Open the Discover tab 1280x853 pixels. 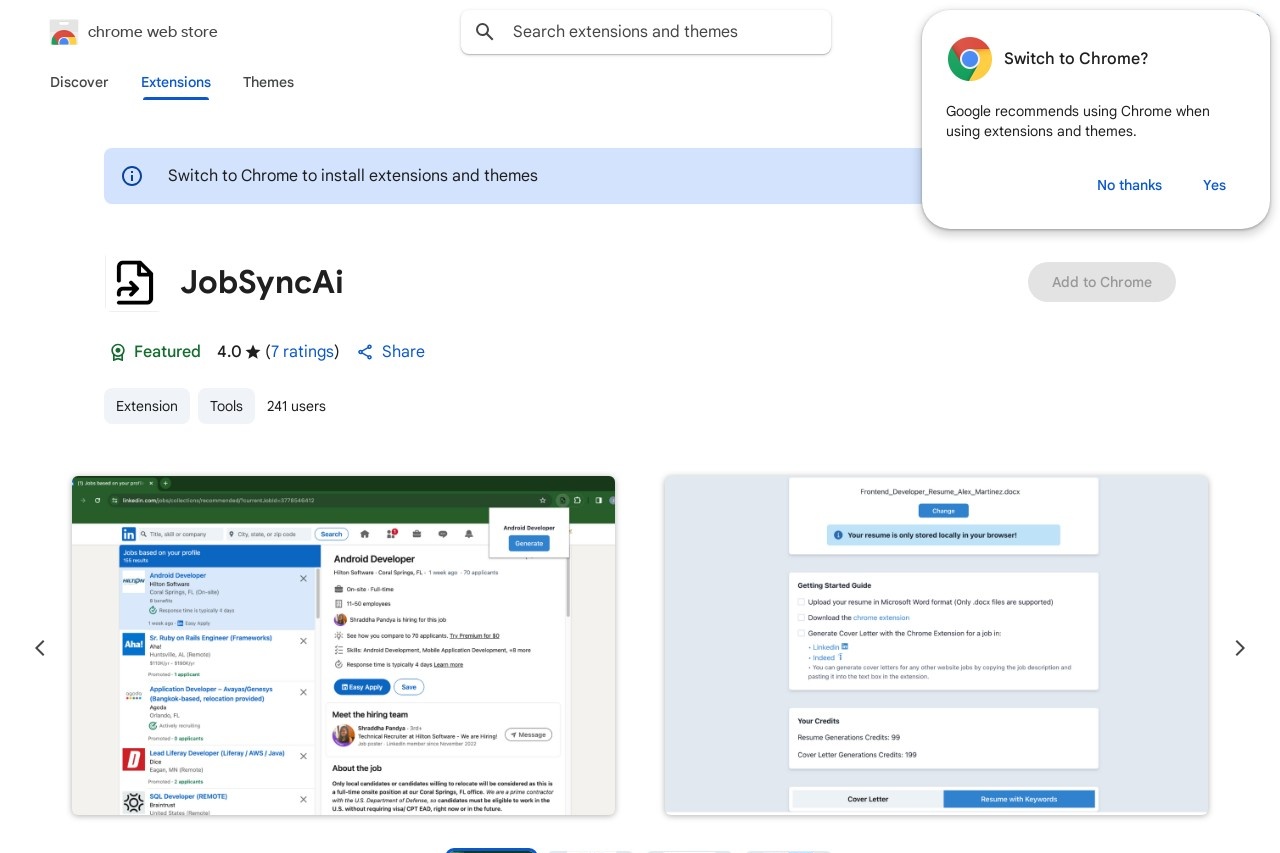point(79,82)
